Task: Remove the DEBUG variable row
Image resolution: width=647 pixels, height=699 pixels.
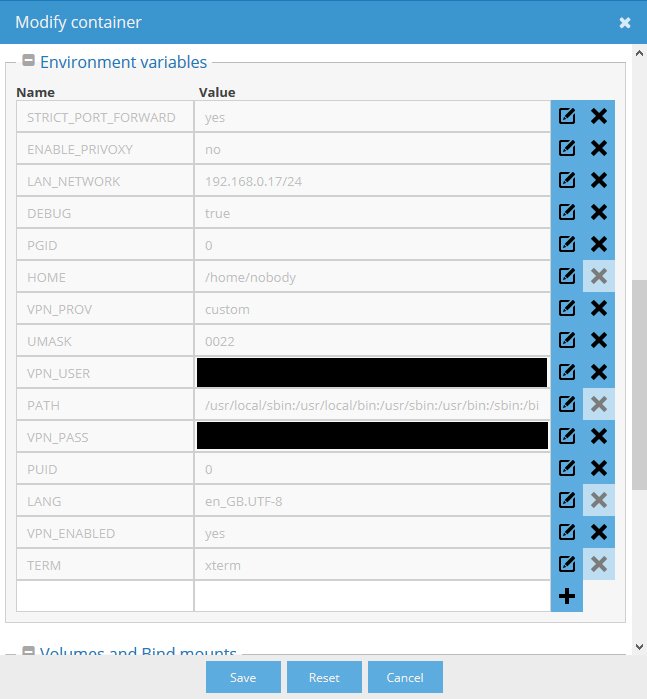Action: coord(599,212)
